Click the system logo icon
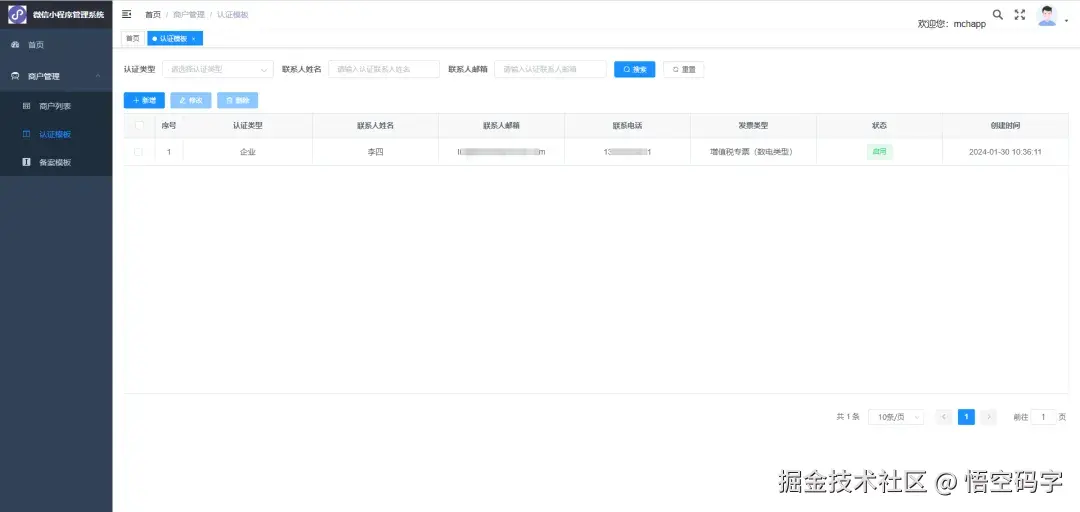 tap(17, 14)
